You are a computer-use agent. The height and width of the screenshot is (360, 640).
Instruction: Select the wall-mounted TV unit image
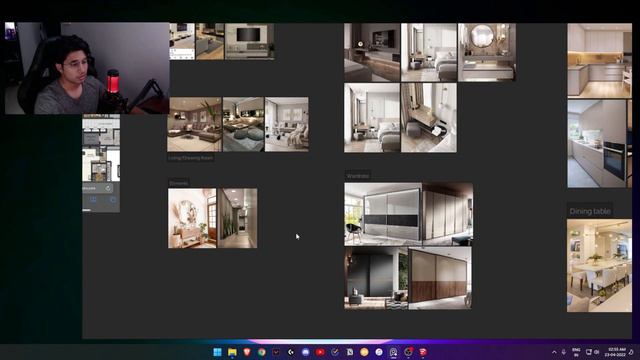[249, 42]
